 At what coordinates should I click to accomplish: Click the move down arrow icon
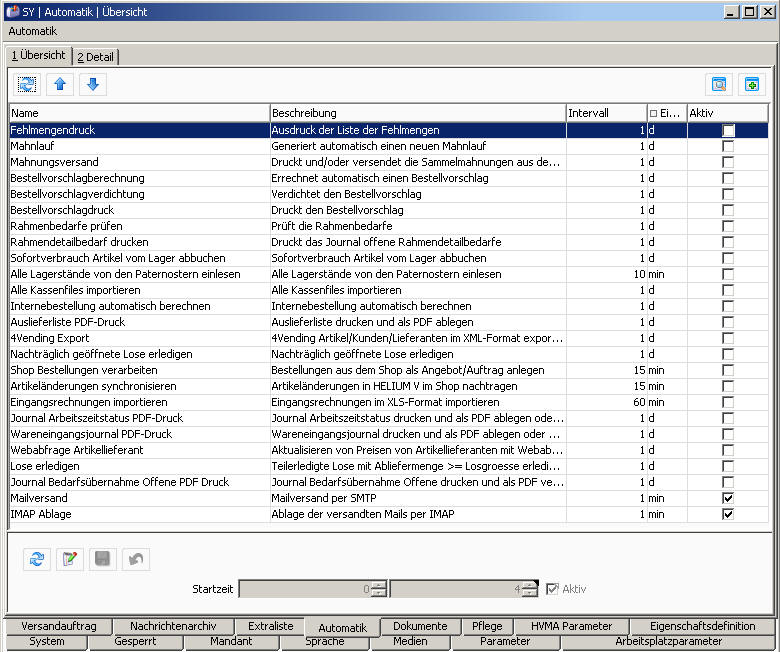point(92,85)
